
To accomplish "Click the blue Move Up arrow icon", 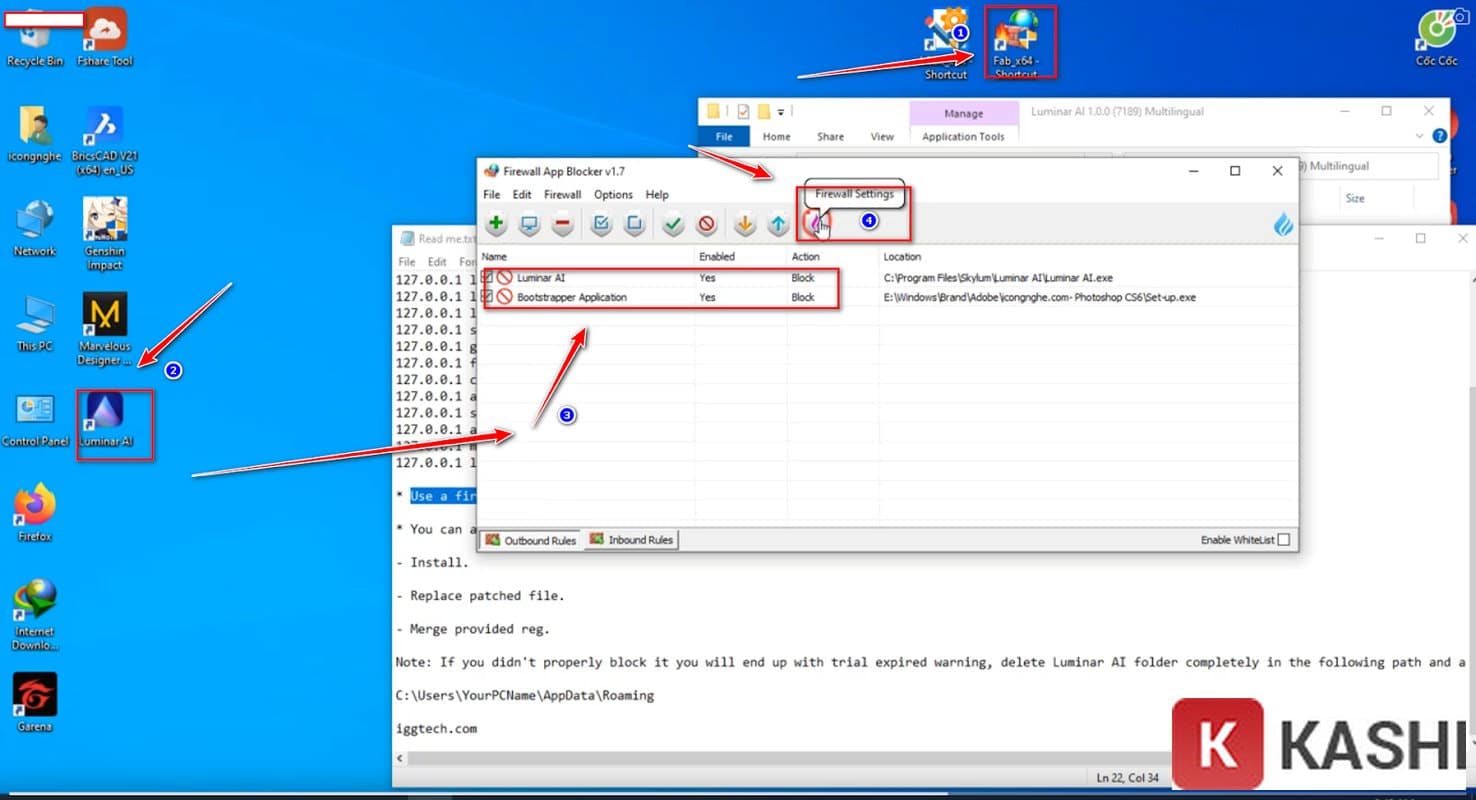I will tap(778, 225).
